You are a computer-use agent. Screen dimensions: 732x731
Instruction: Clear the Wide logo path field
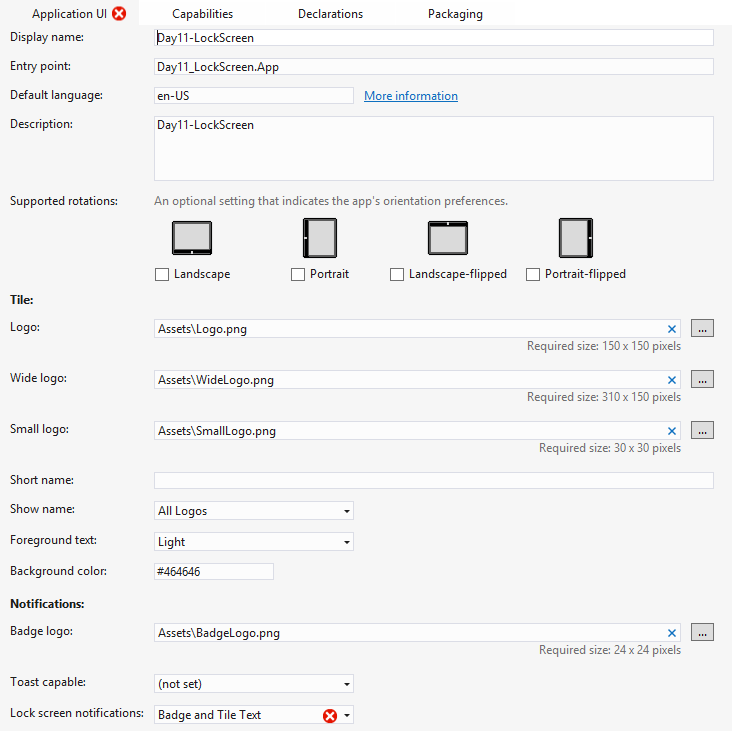point(672,380)
